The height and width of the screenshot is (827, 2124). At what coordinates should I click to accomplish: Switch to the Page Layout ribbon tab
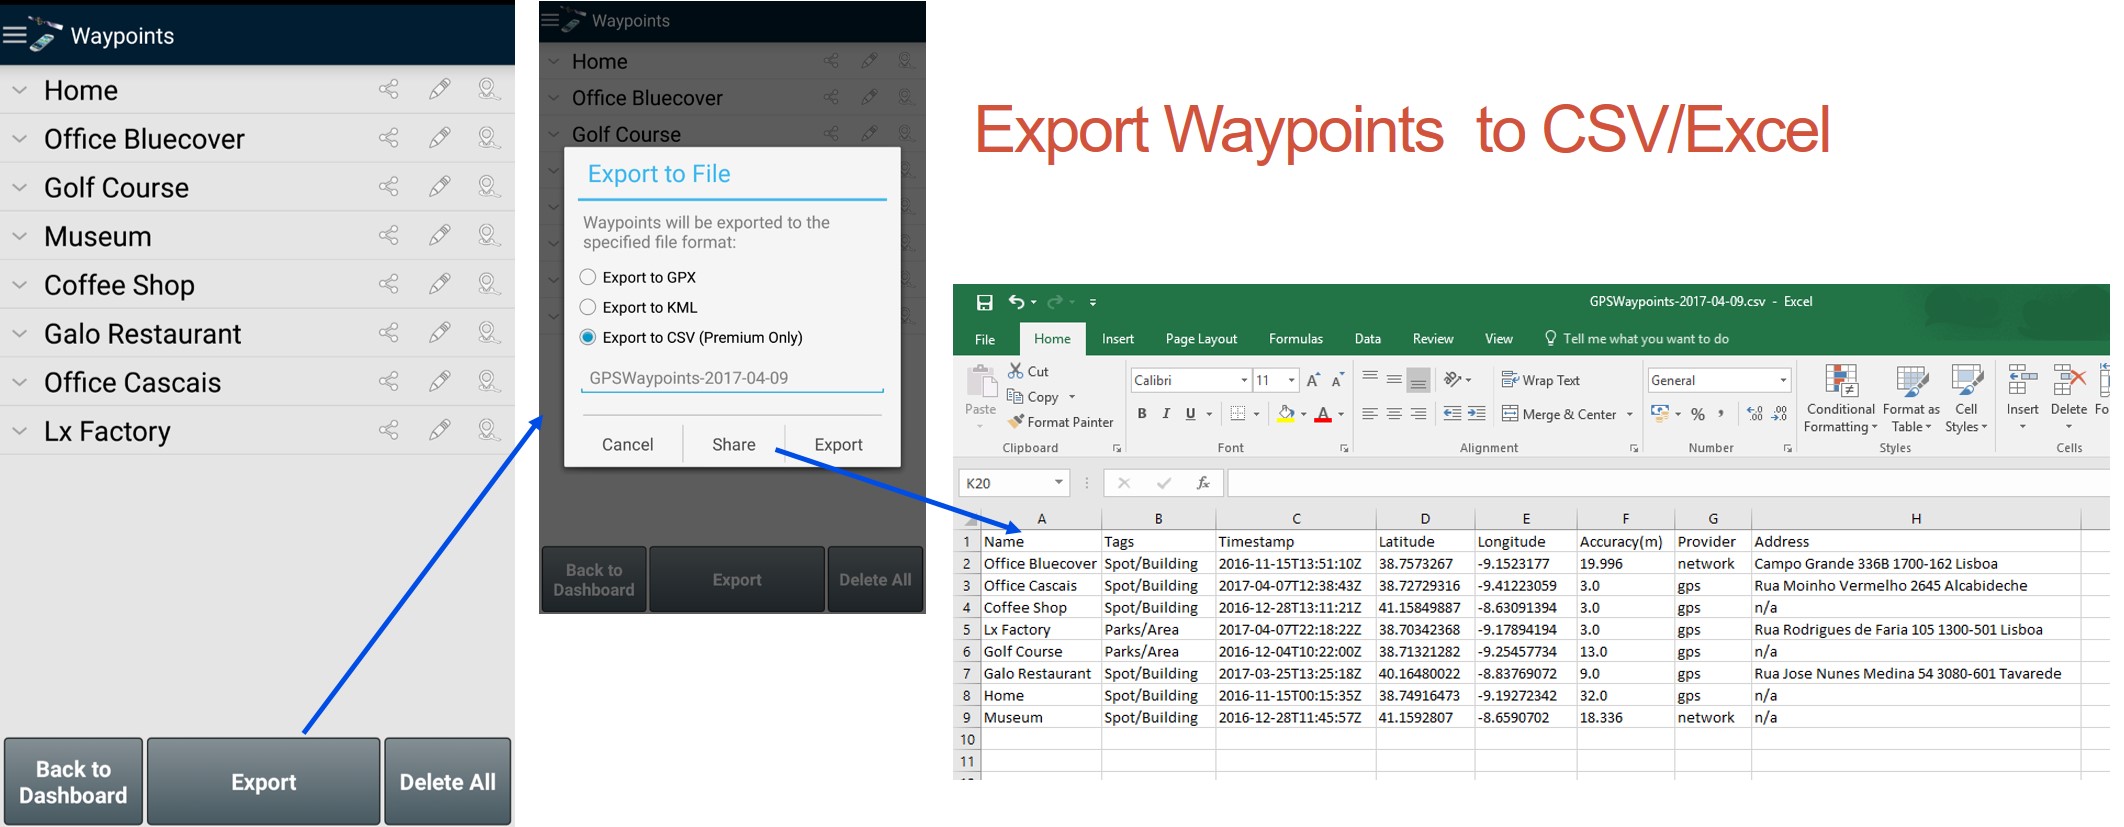point(1201,339)
